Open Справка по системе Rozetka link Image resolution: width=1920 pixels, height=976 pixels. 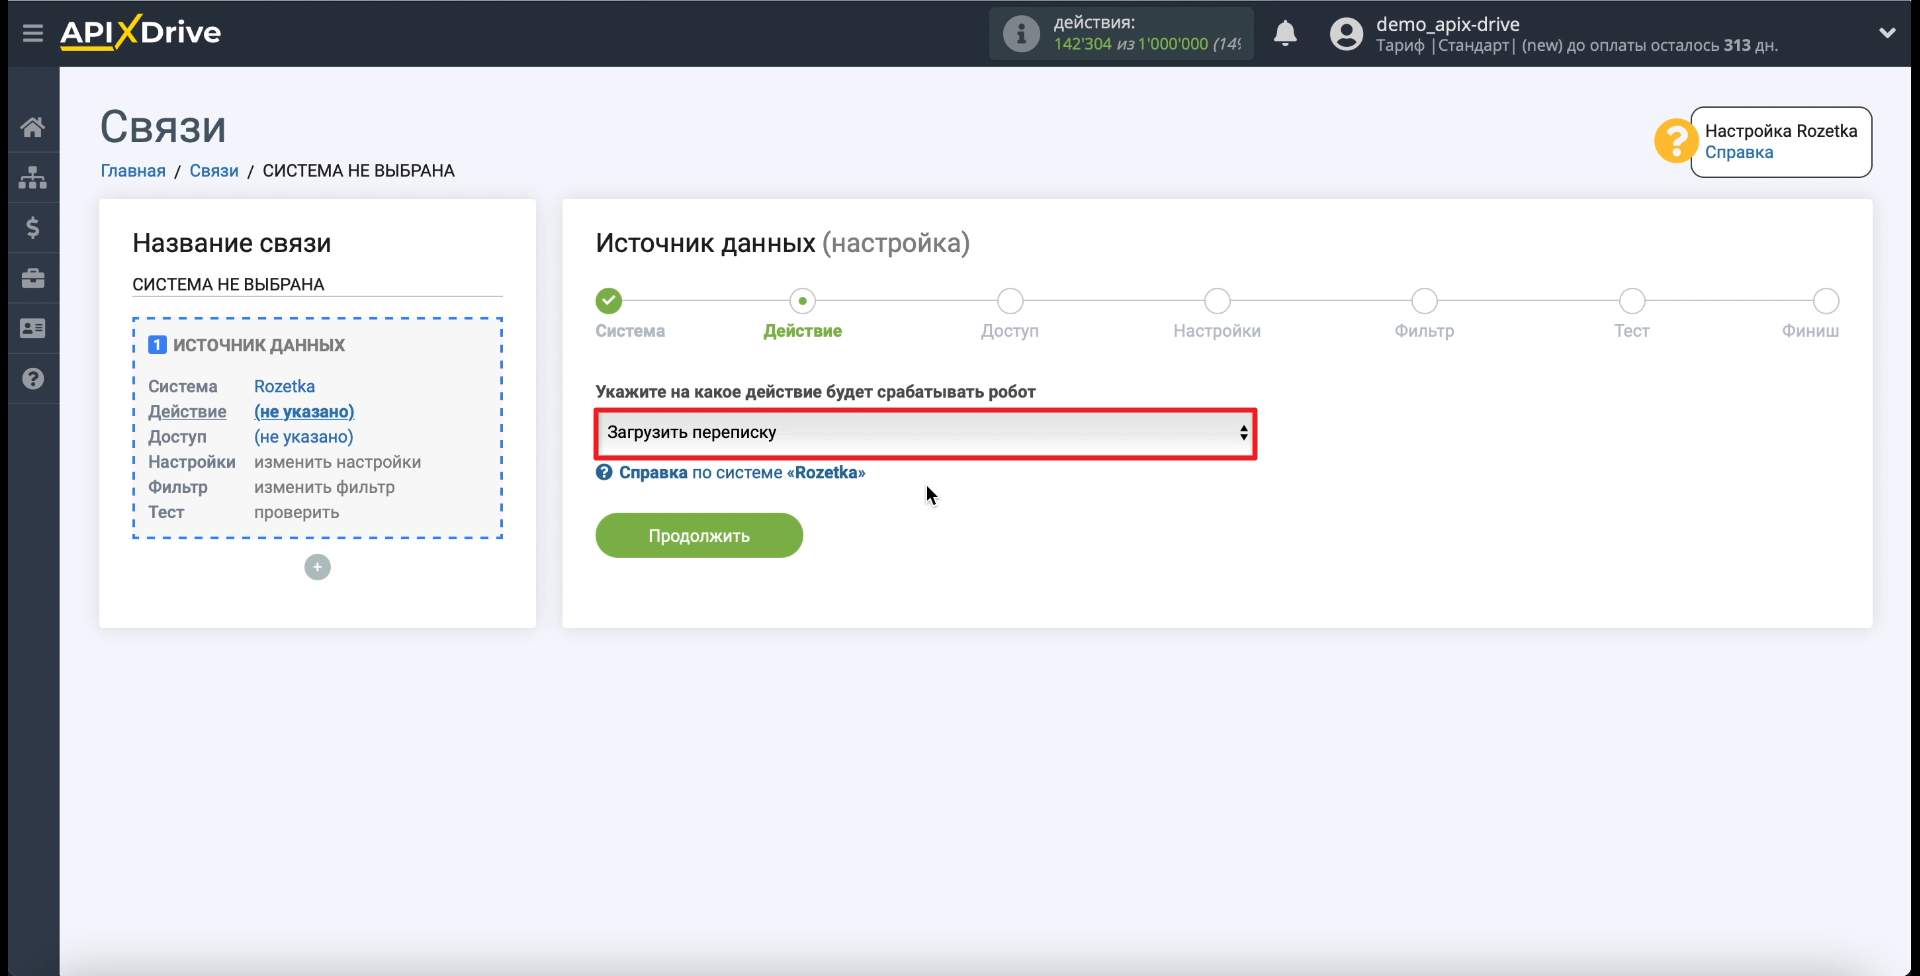point(741,473)
